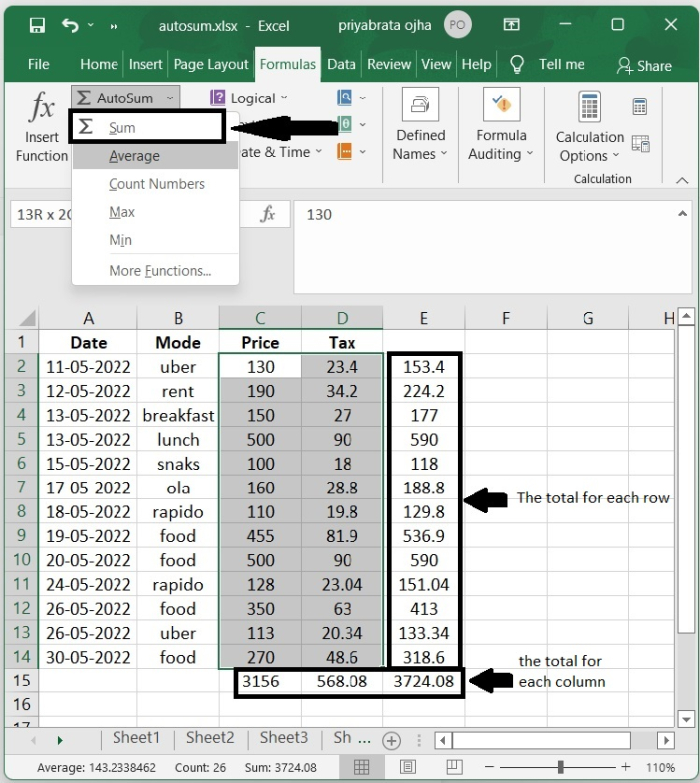Add a new sheet with plus icon
This screenshot has height=783, width=700.
coord(392,740)
